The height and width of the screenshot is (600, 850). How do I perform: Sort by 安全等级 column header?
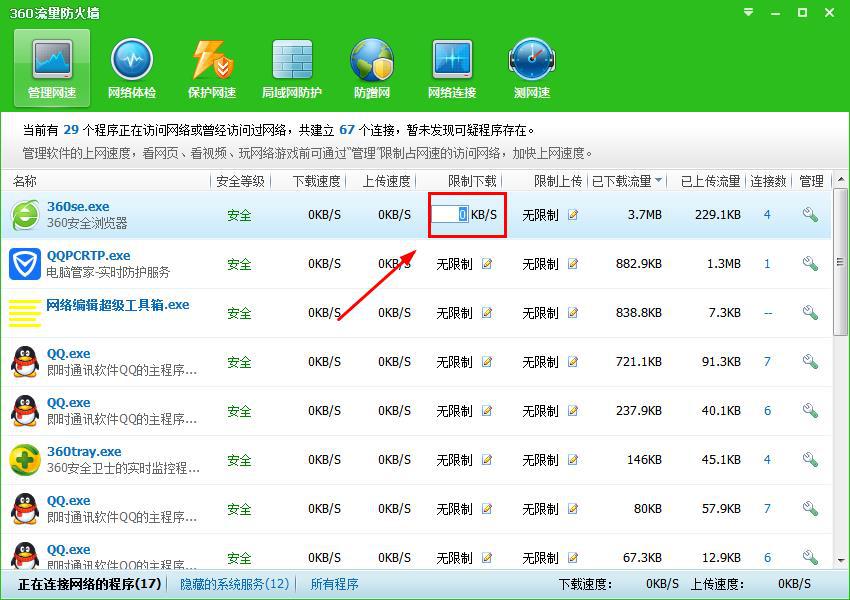click(x=239, y=181)
